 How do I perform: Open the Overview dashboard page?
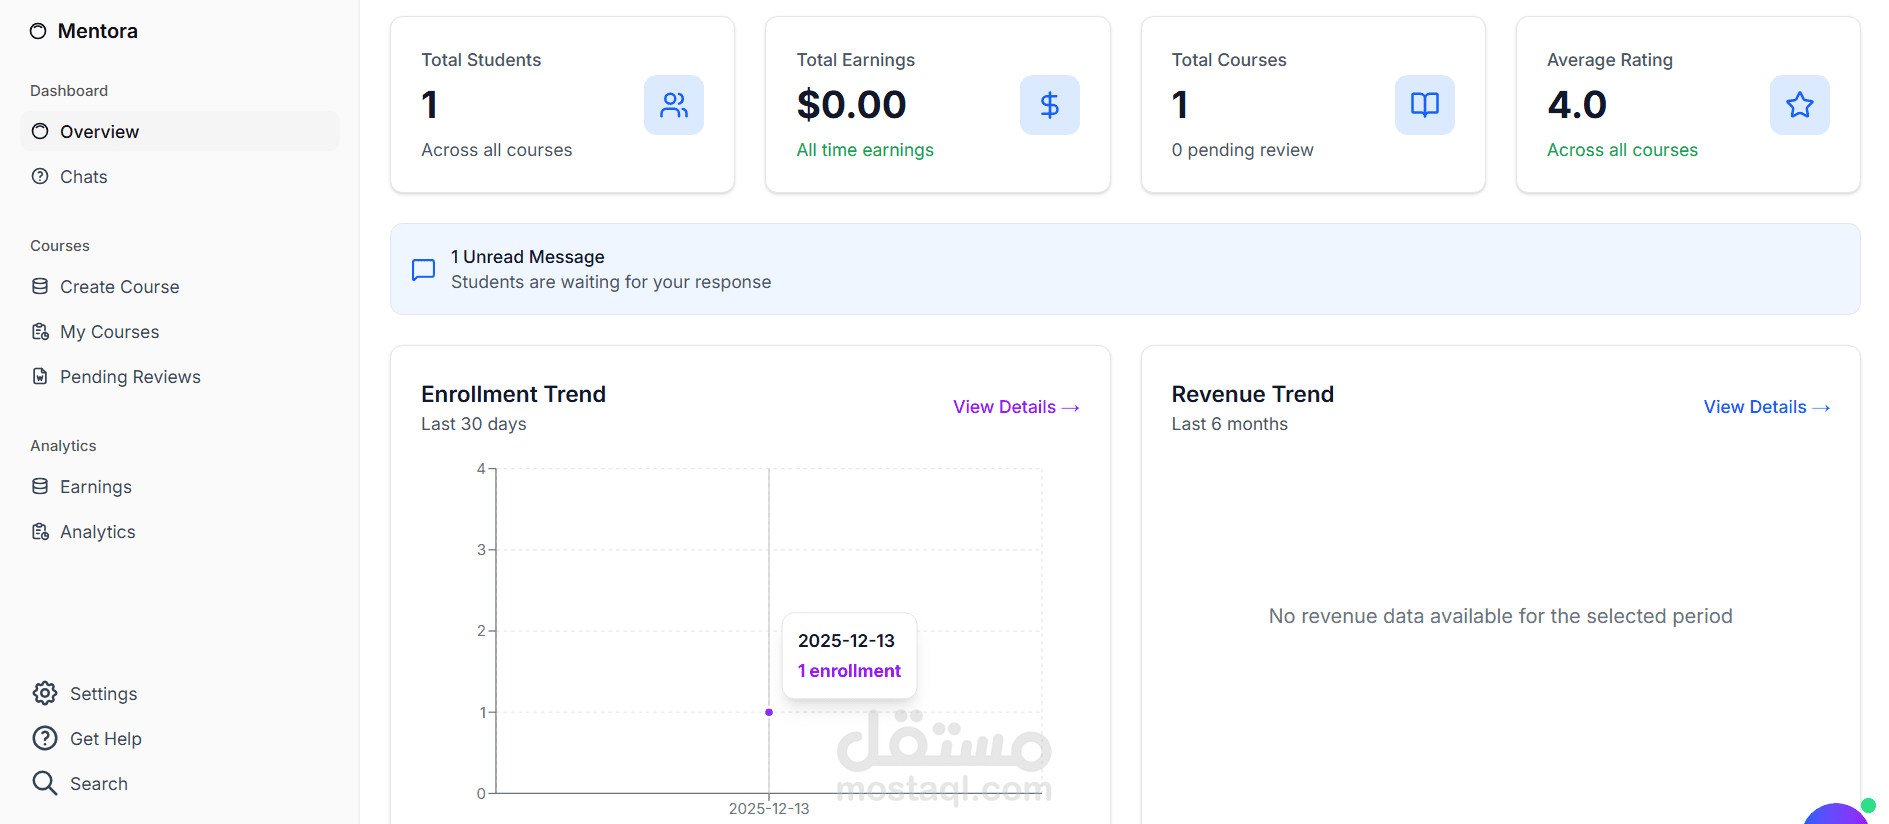pyautogui.click(x=180, y=131)
